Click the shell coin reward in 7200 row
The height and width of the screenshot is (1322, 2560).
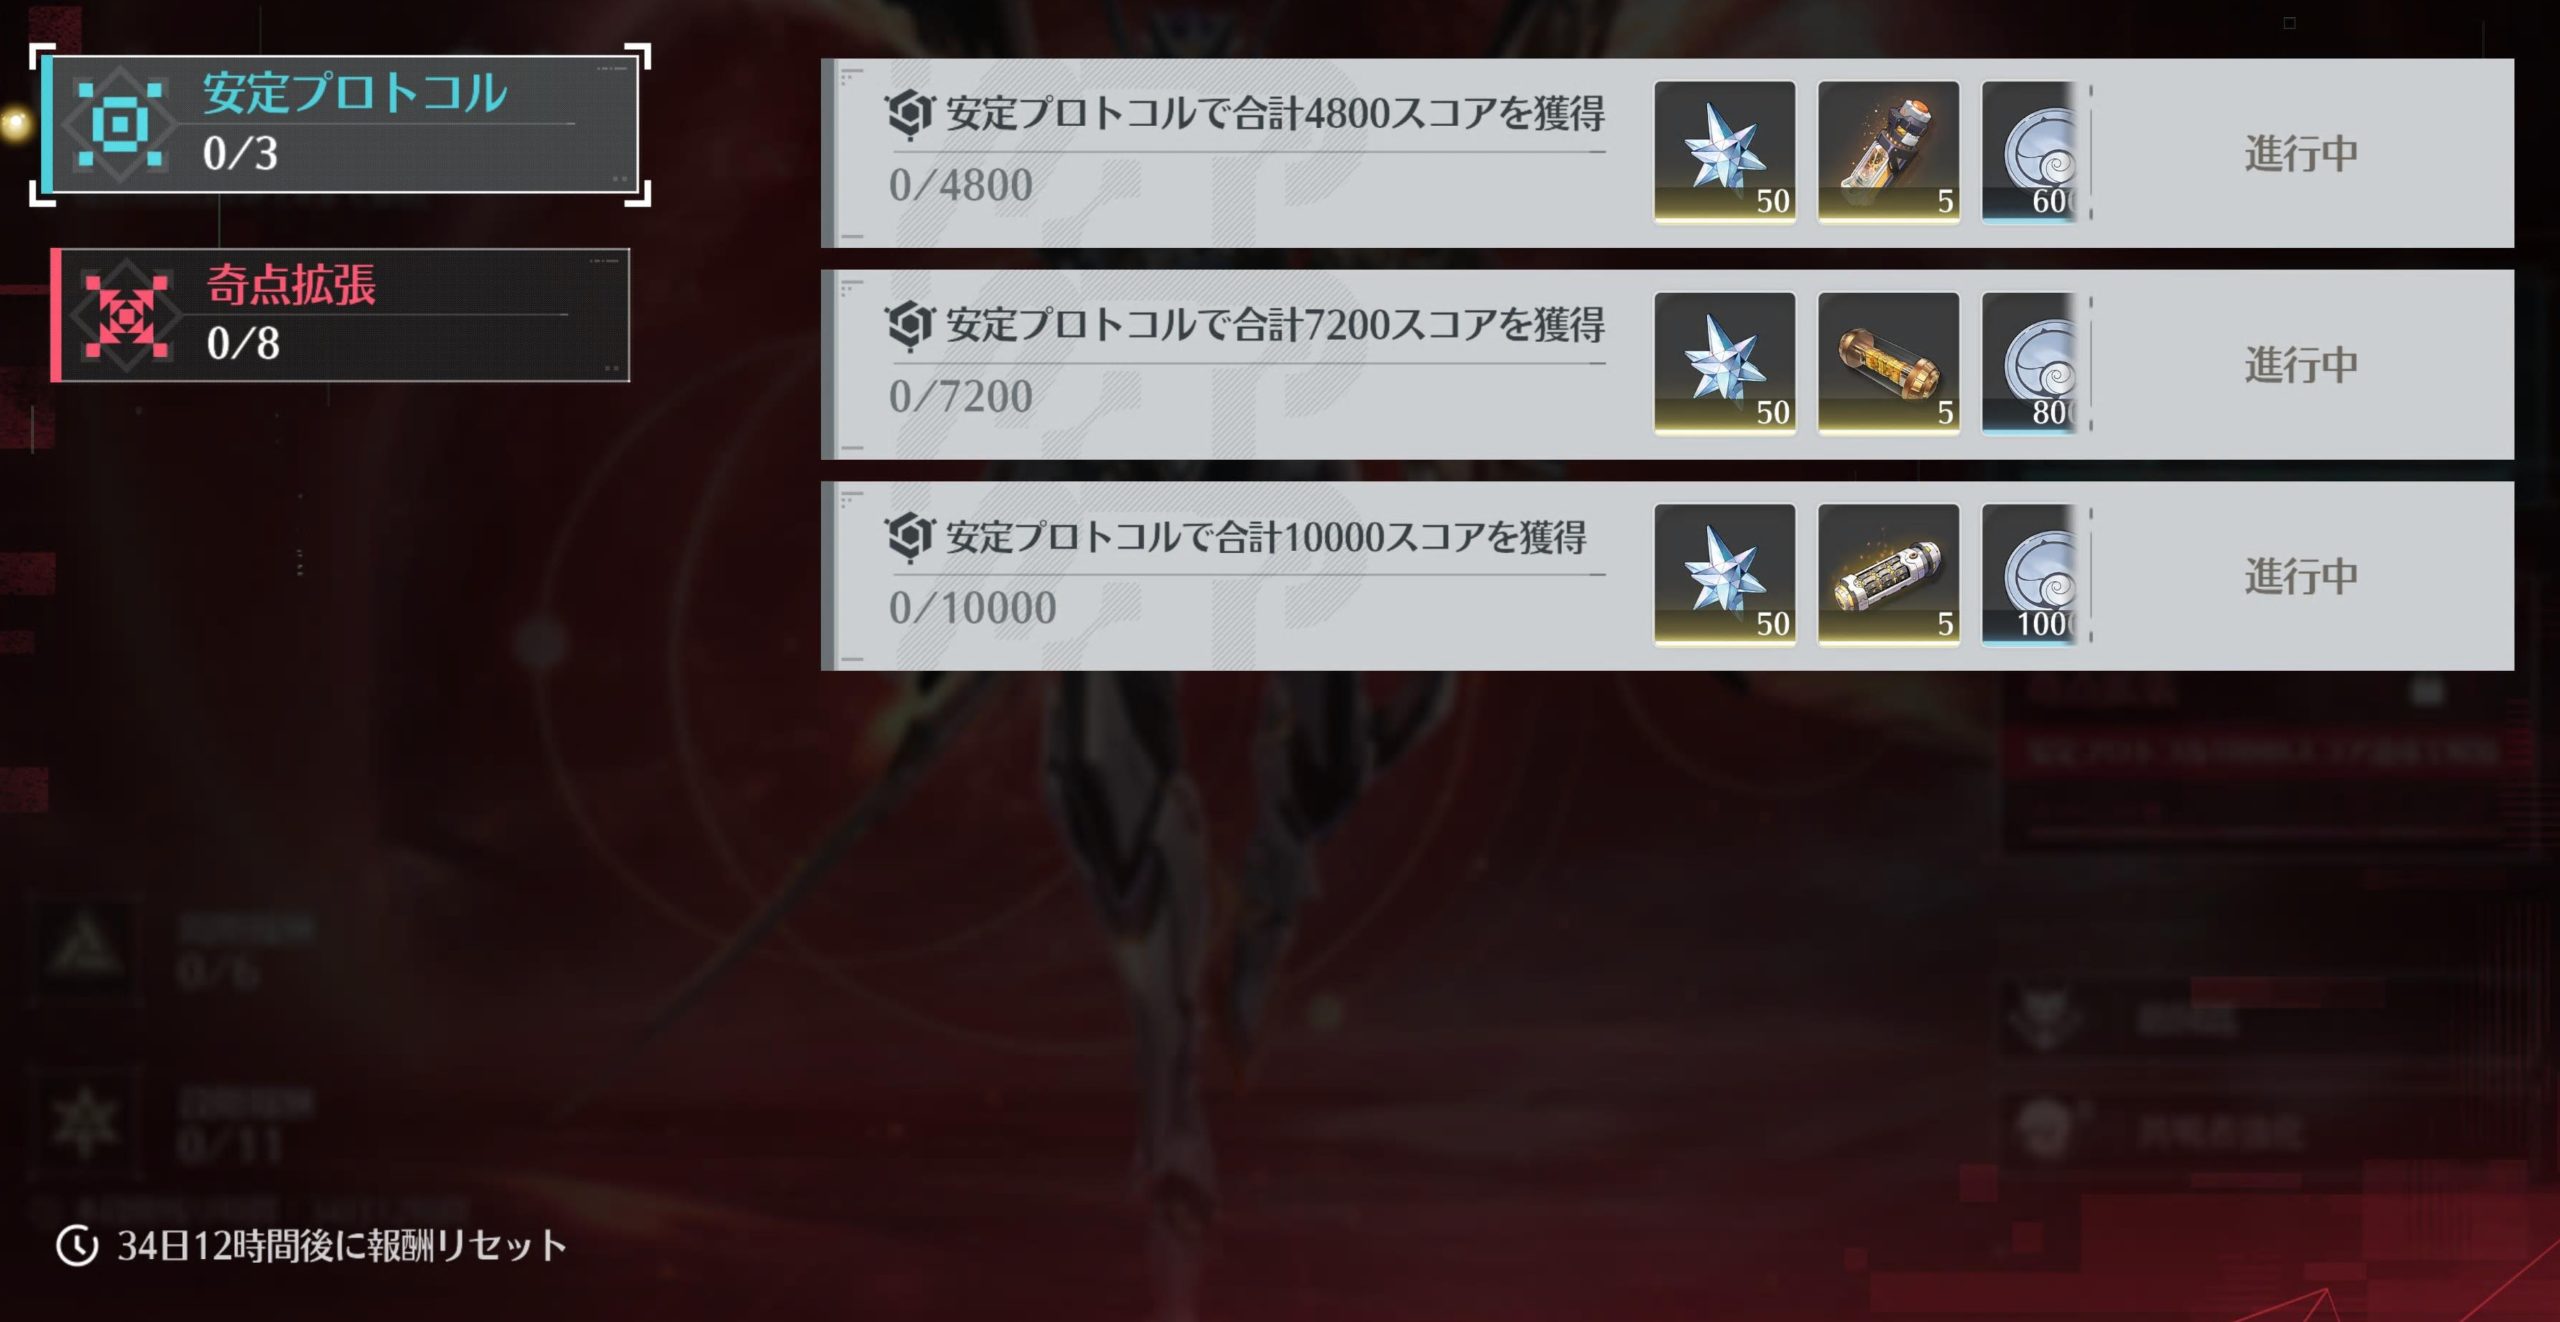click(2030, 363)
